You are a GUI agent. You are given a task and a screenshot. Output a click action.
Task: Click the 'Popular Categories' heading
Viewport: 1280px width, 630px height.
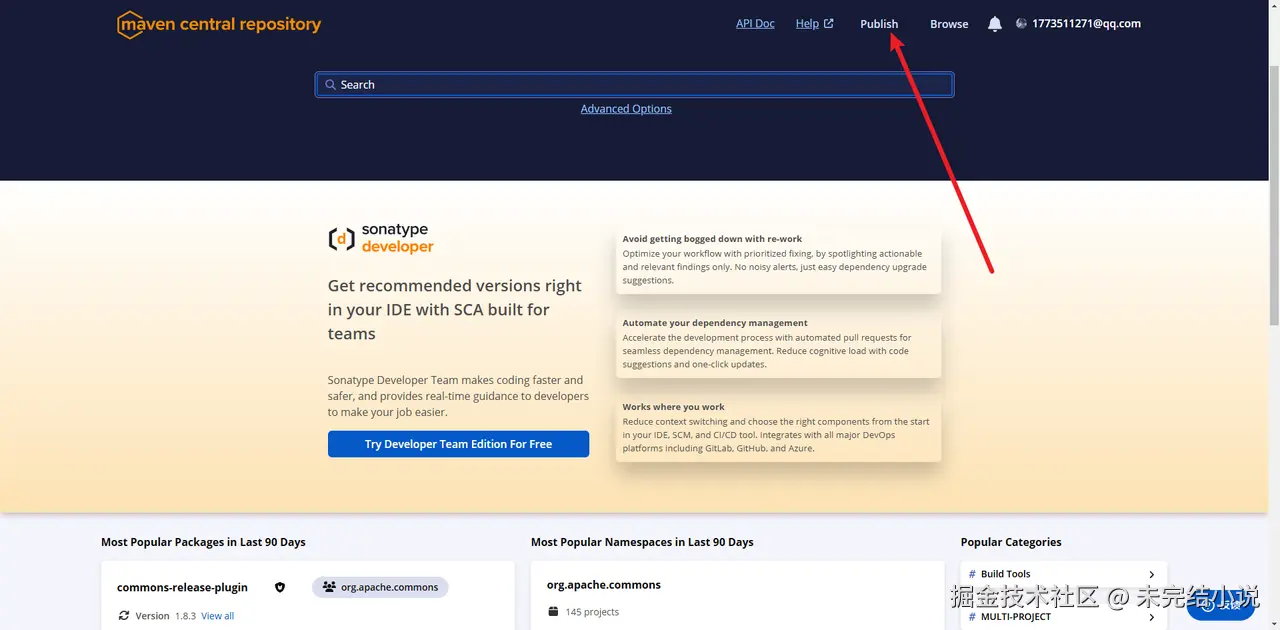[1011, 542]
